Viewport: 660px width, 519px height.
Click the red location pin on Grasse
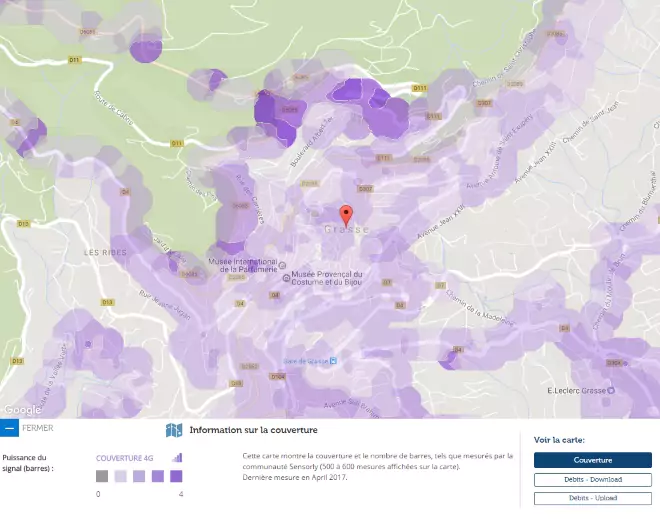(x=346, y=216)
